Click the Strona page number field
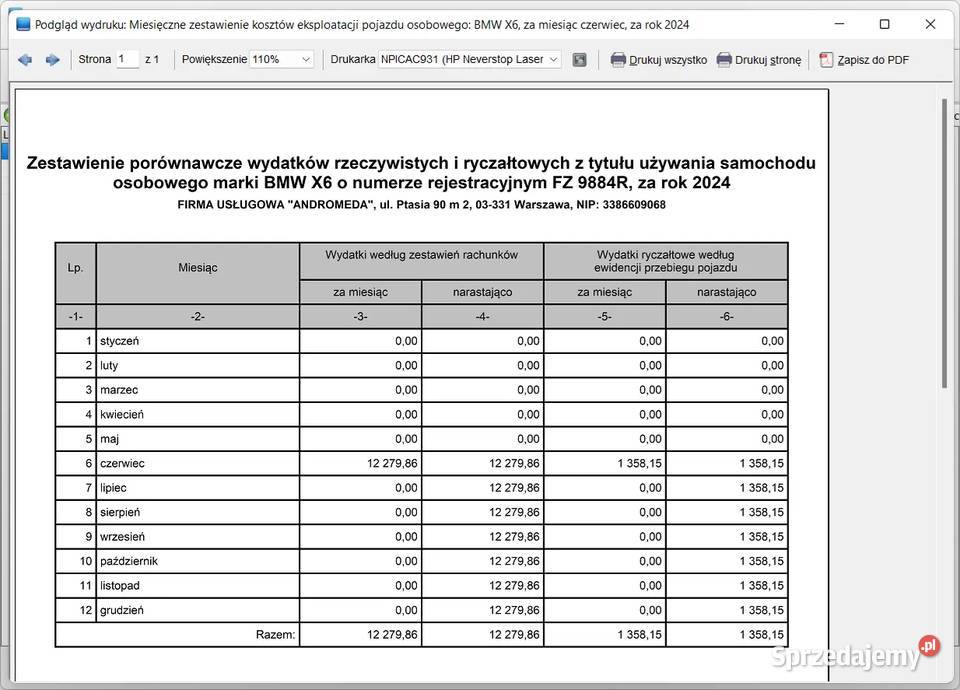 point(127,59)
